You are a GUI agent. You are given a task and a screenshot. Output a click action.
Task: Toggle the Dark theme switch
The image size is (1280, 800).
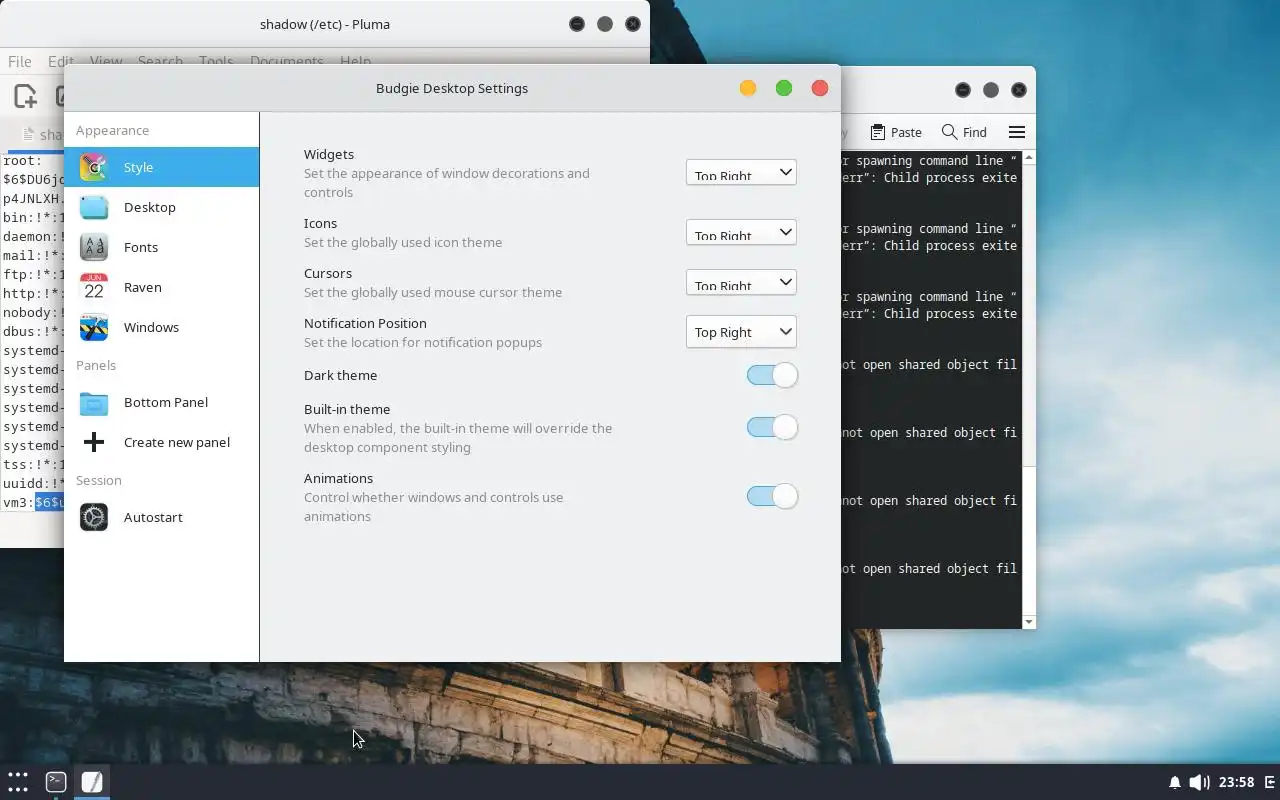pos(772,375)
